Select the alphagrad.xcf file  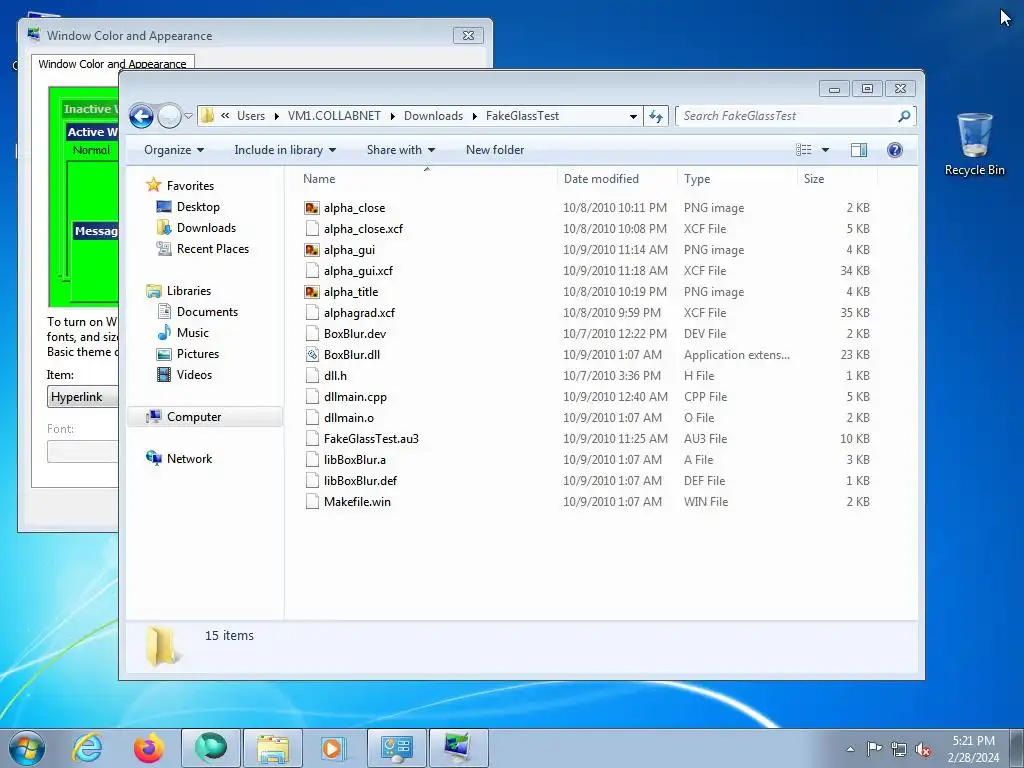pyautogui.click(x=359, y=313)
